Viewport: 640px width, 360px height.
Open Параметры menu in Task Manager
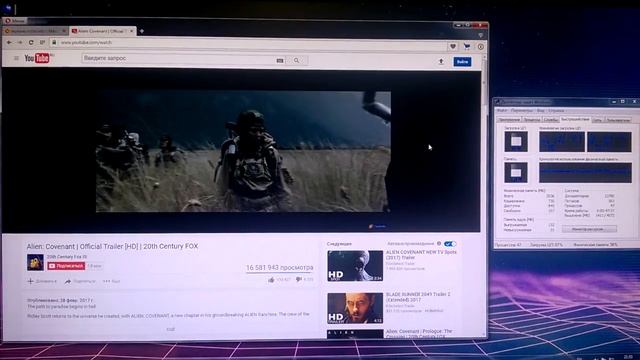pos(522,111)
